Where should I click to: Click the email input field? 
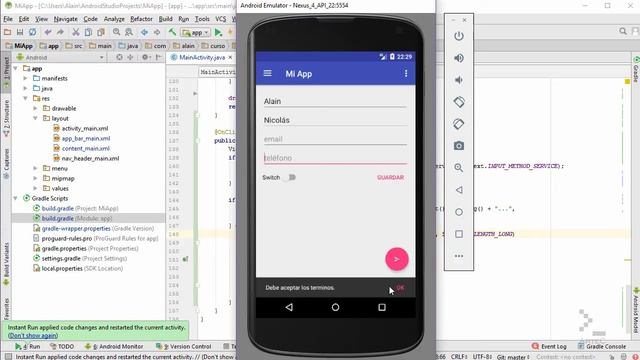click(x=335, y=139)
